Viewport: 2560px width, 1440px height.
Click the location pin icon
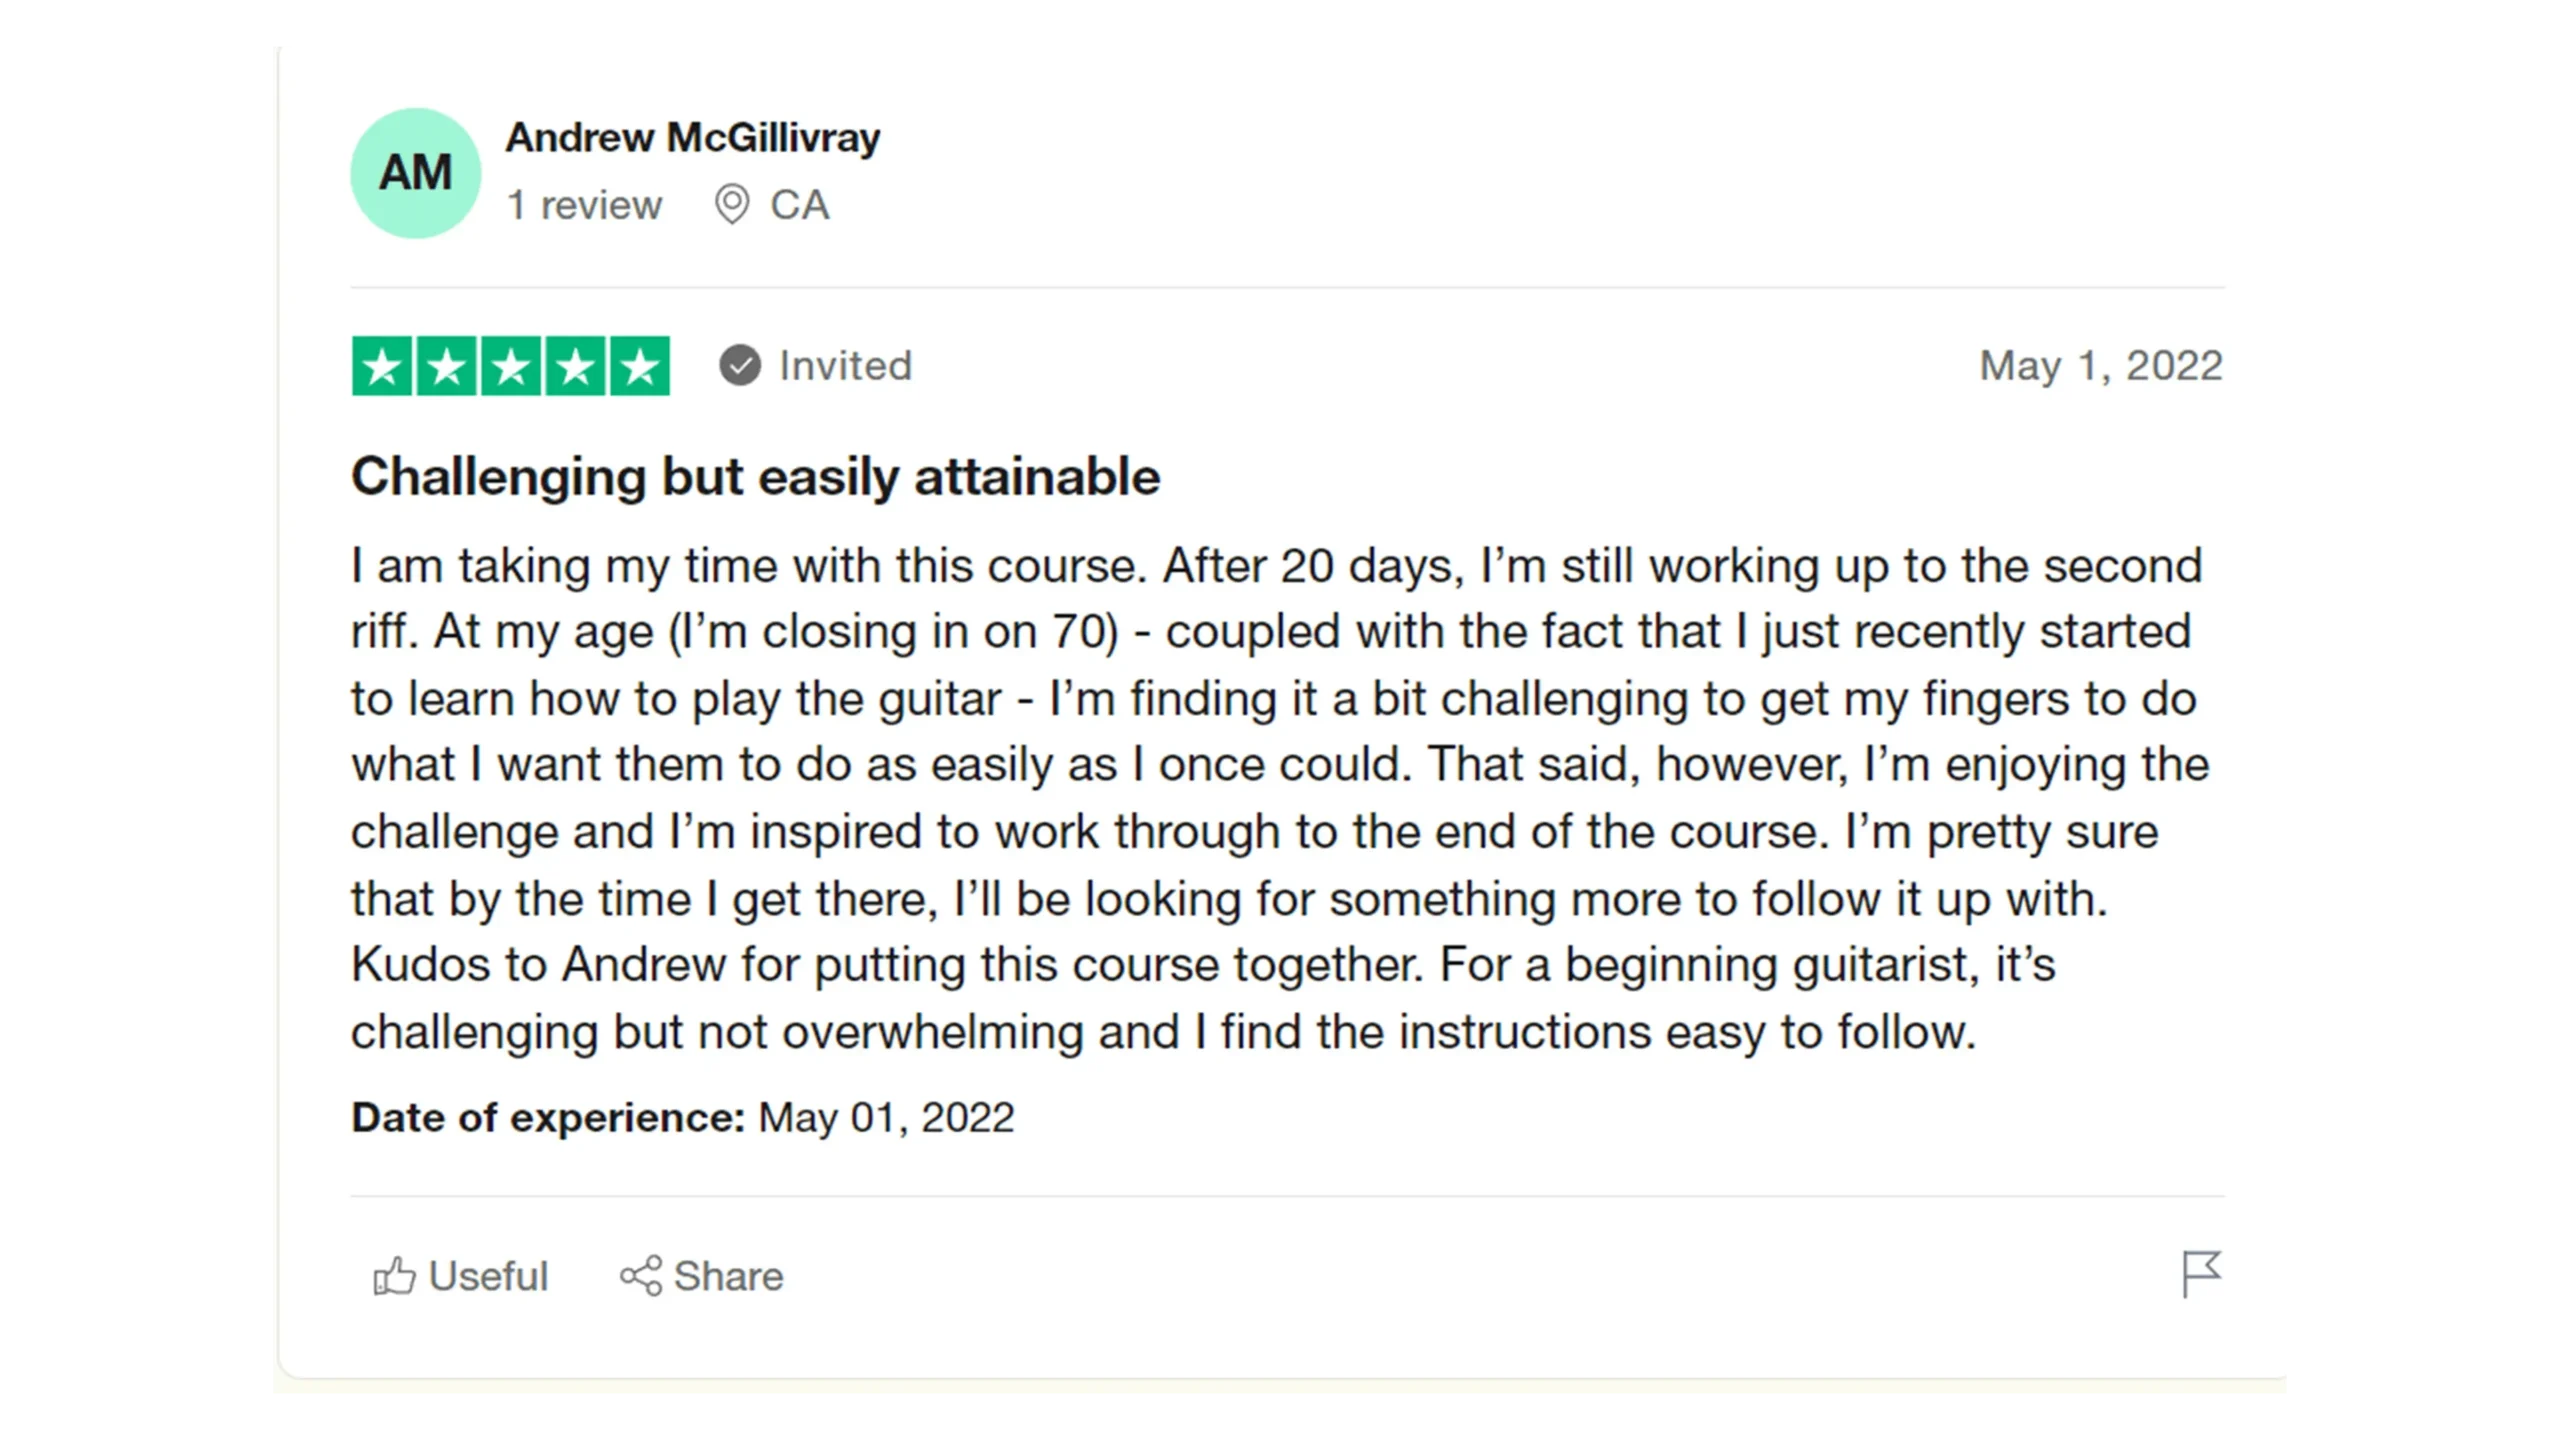coord(732,204)
